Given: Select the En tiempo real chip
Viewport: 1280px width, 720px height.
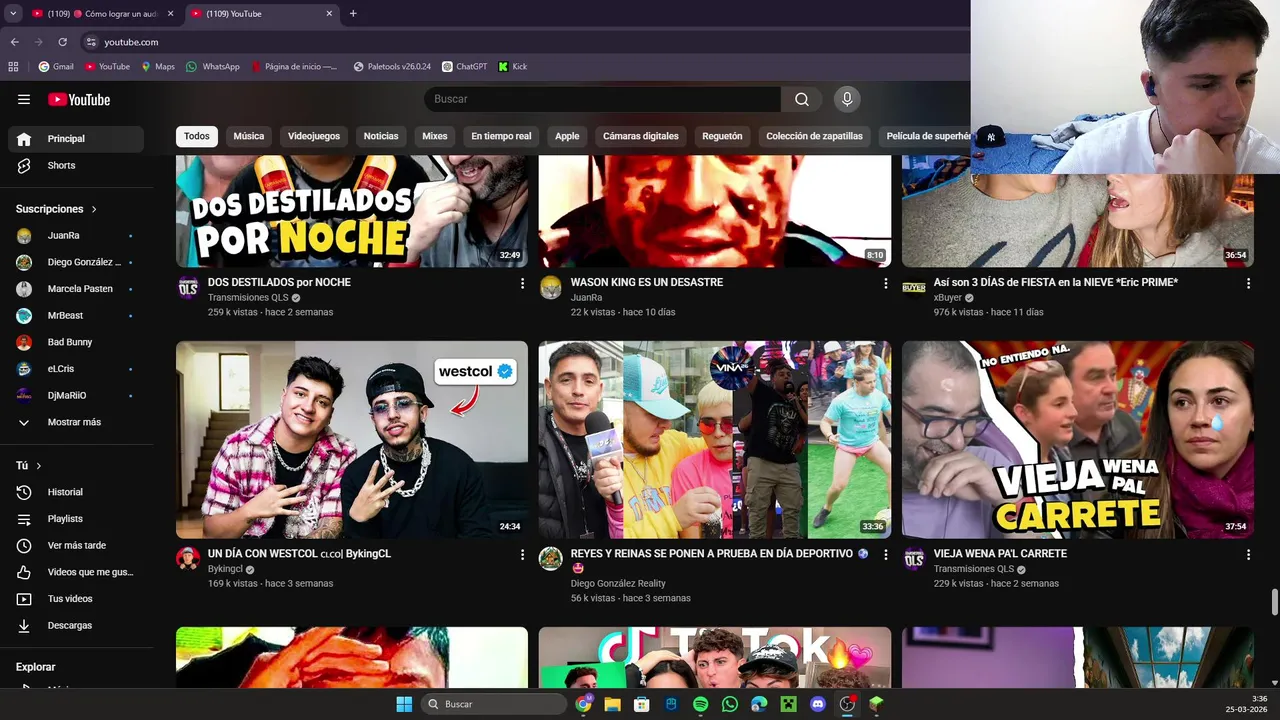Looking at the screenshot, I should [501, 136].
